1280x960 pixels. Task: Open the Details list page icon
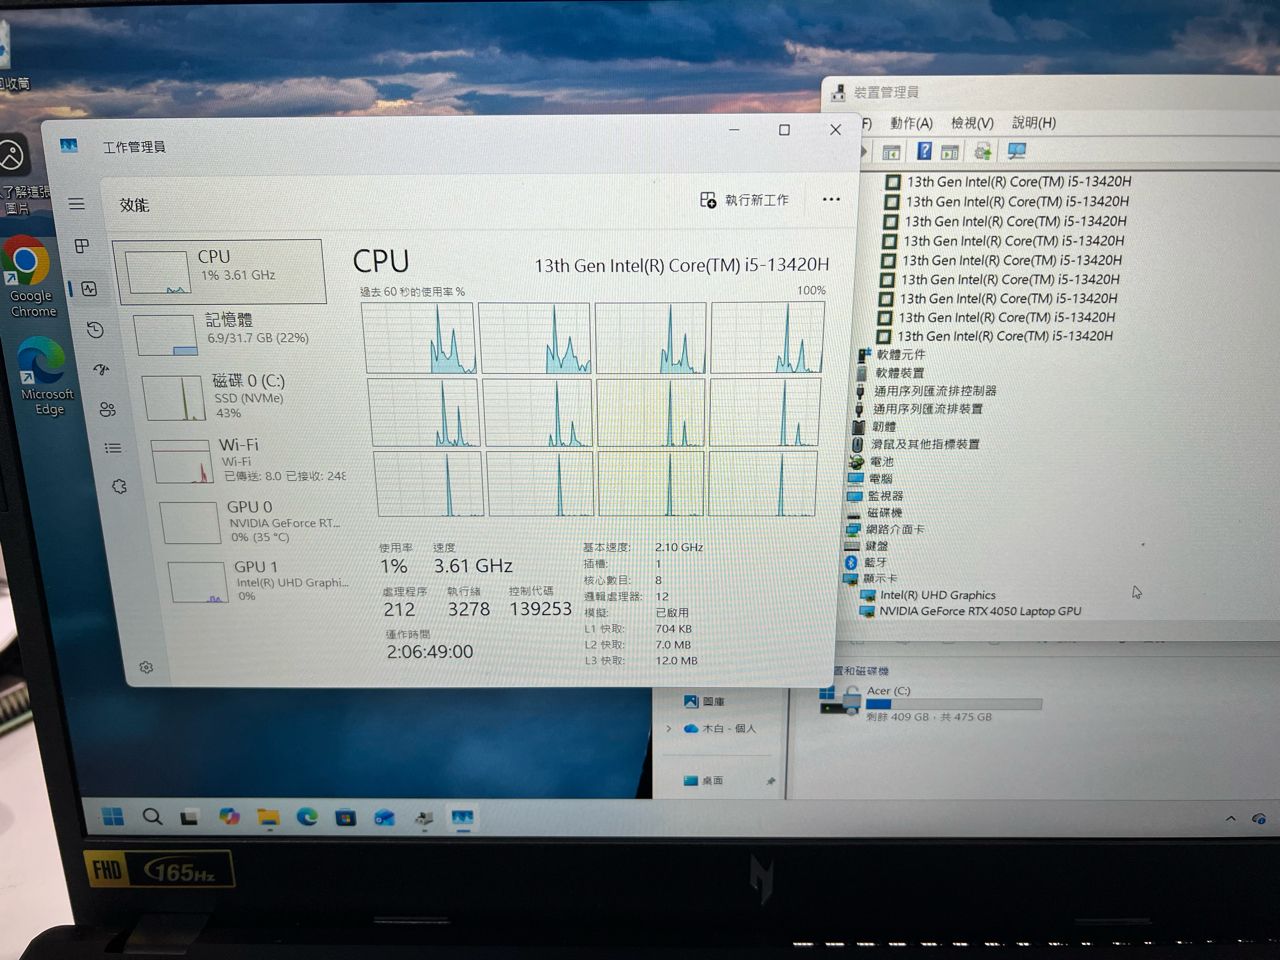113,448
